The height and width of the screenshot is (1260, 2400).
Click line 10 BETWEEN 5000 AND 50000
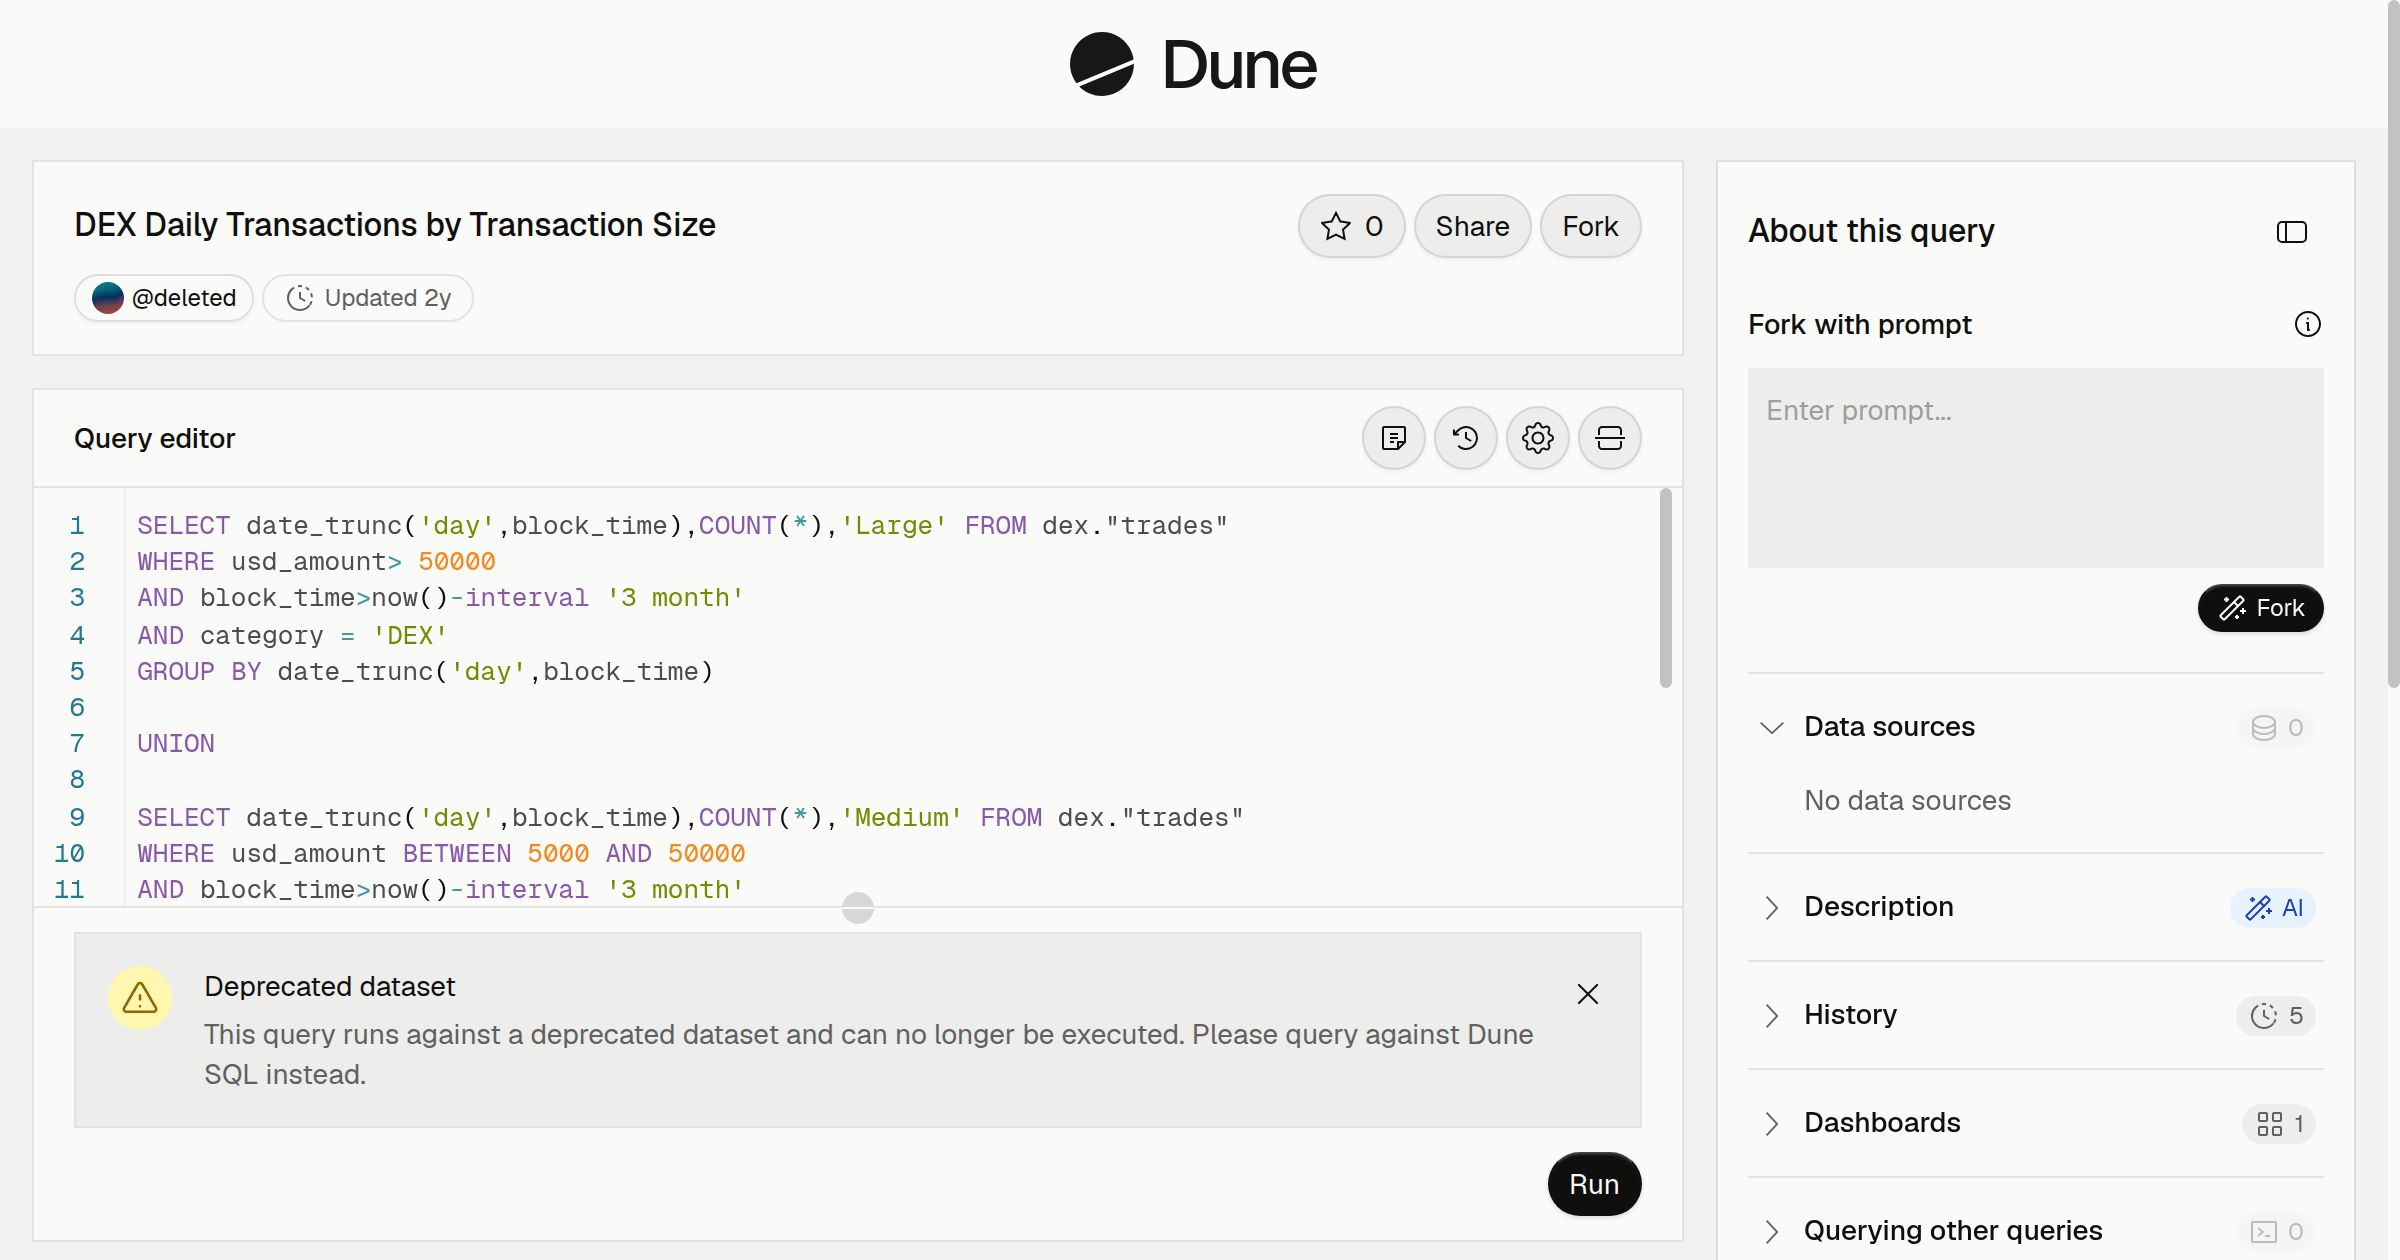[x=574, y=854]
